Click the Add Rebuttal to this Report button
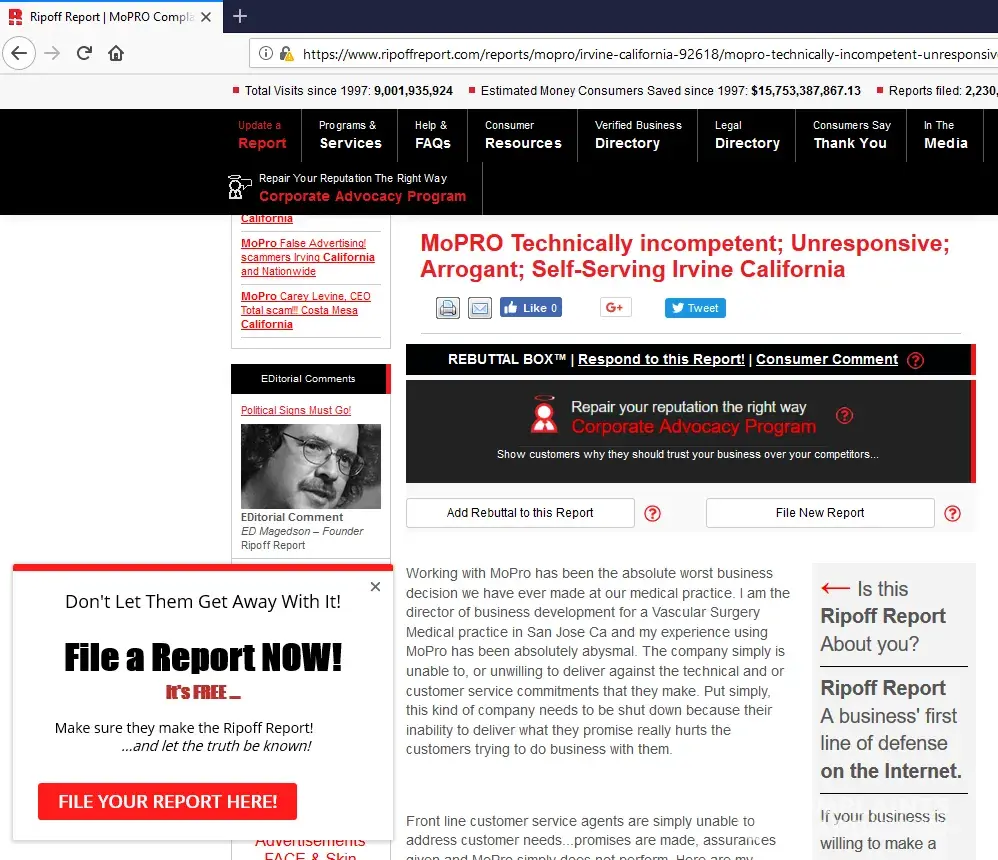Screen dimensions: 998x860 tap(520, 513)
